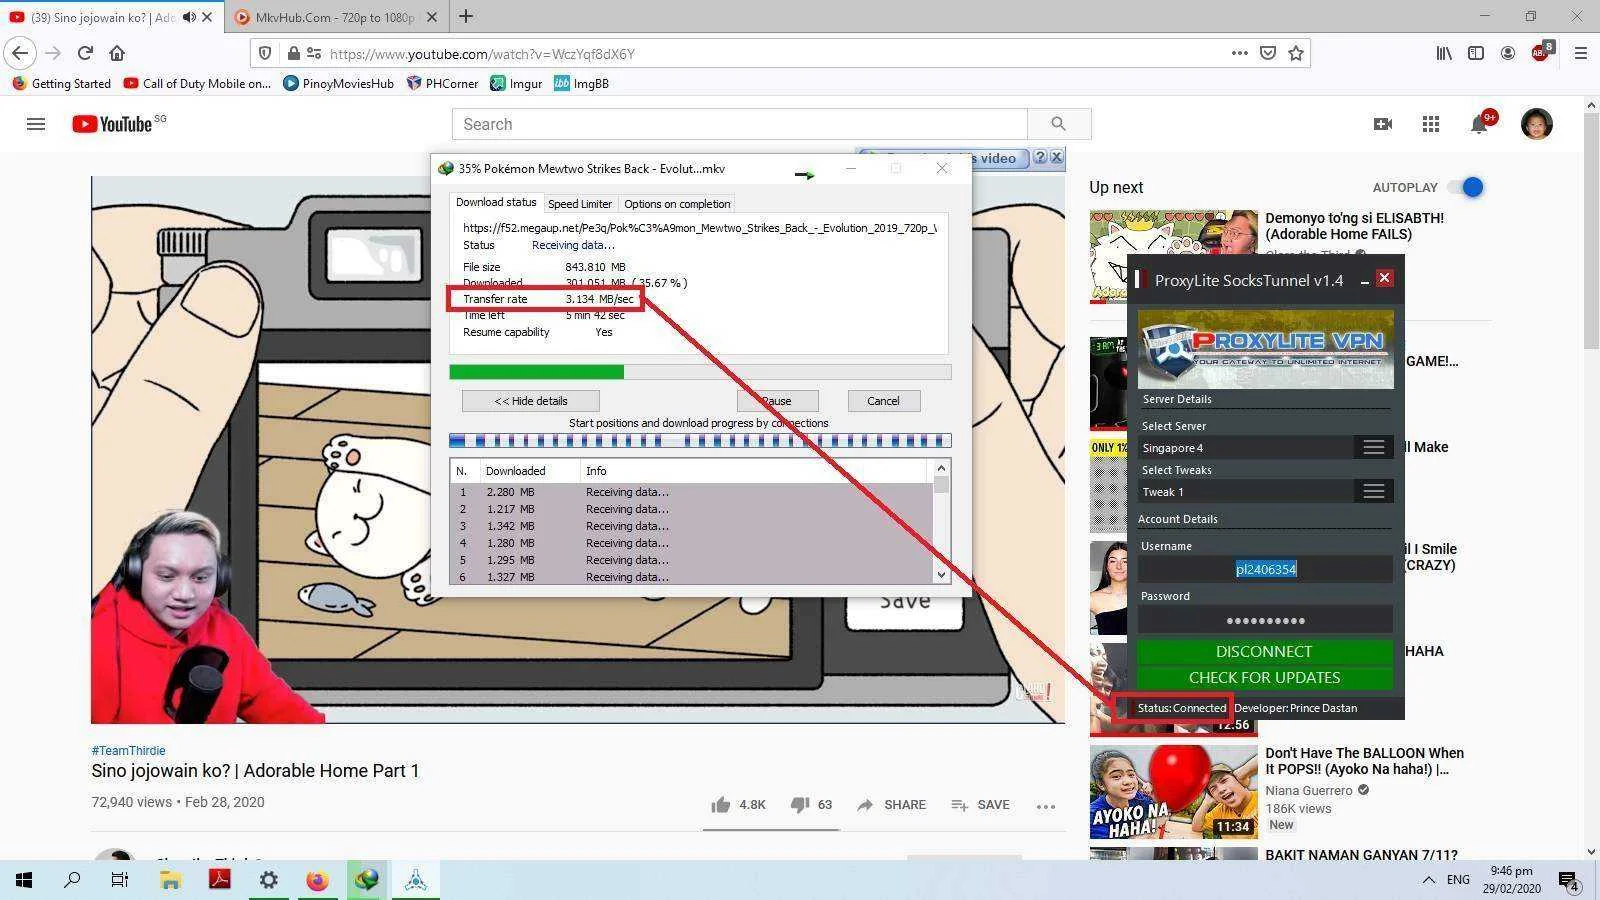Switch to the MkvHub.Com browser tab

[x=336, y=17]
